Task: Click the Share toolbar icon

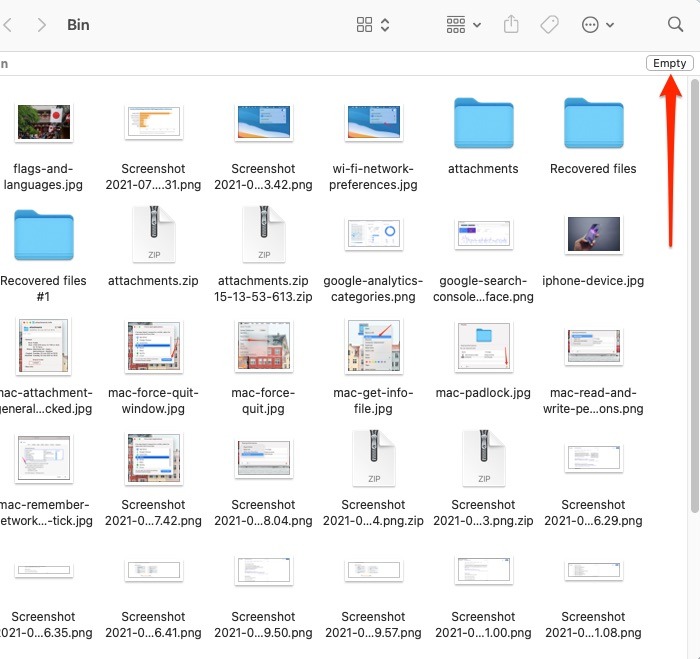Action: [511, 24]
